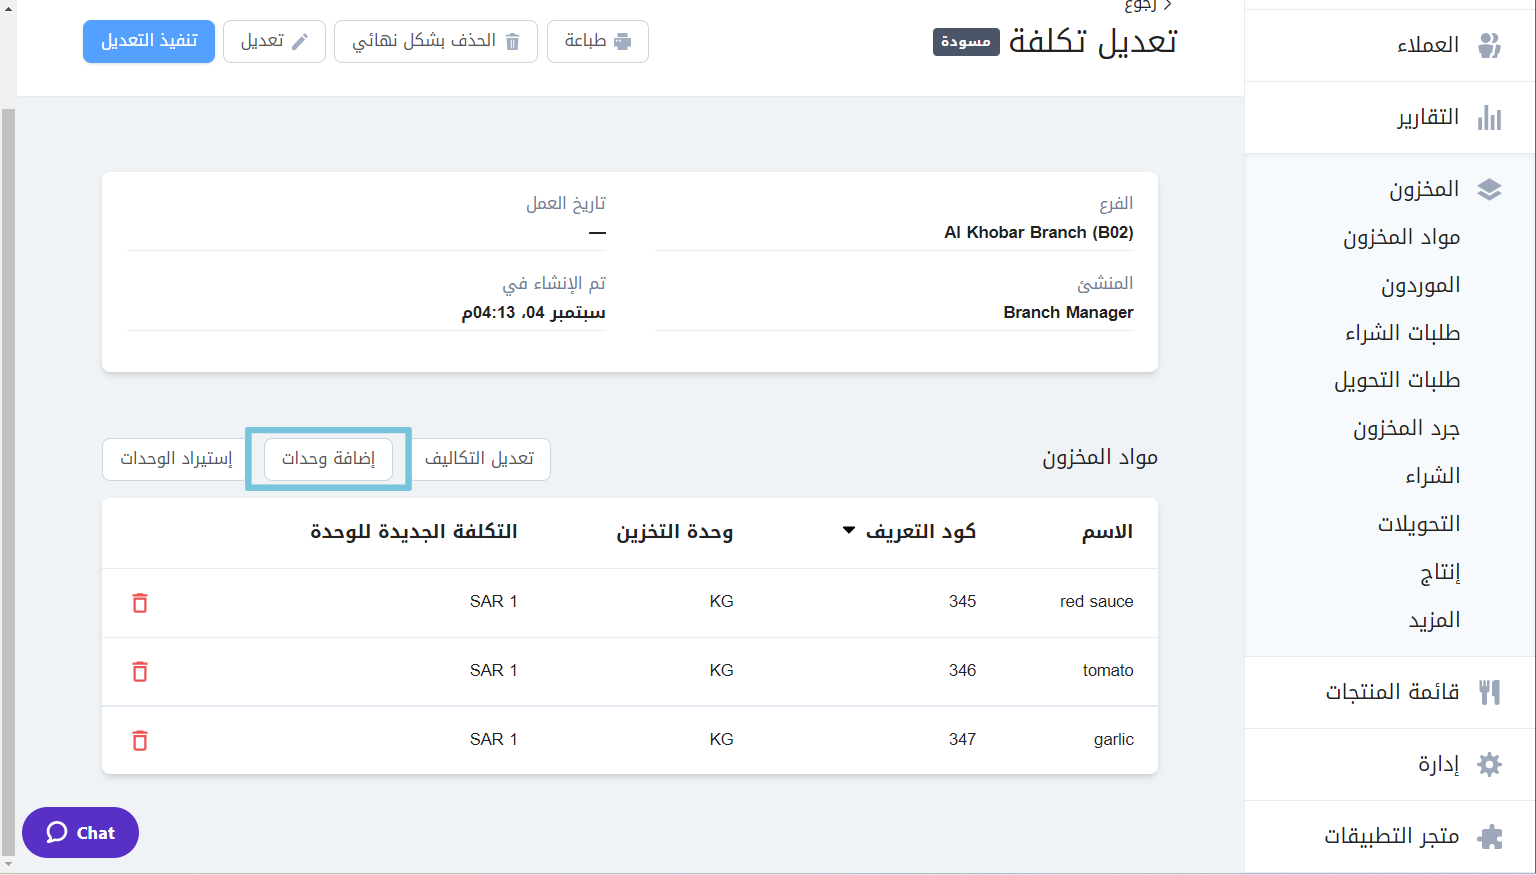Delete the red sauce row using its trash icon

point(139,603)
